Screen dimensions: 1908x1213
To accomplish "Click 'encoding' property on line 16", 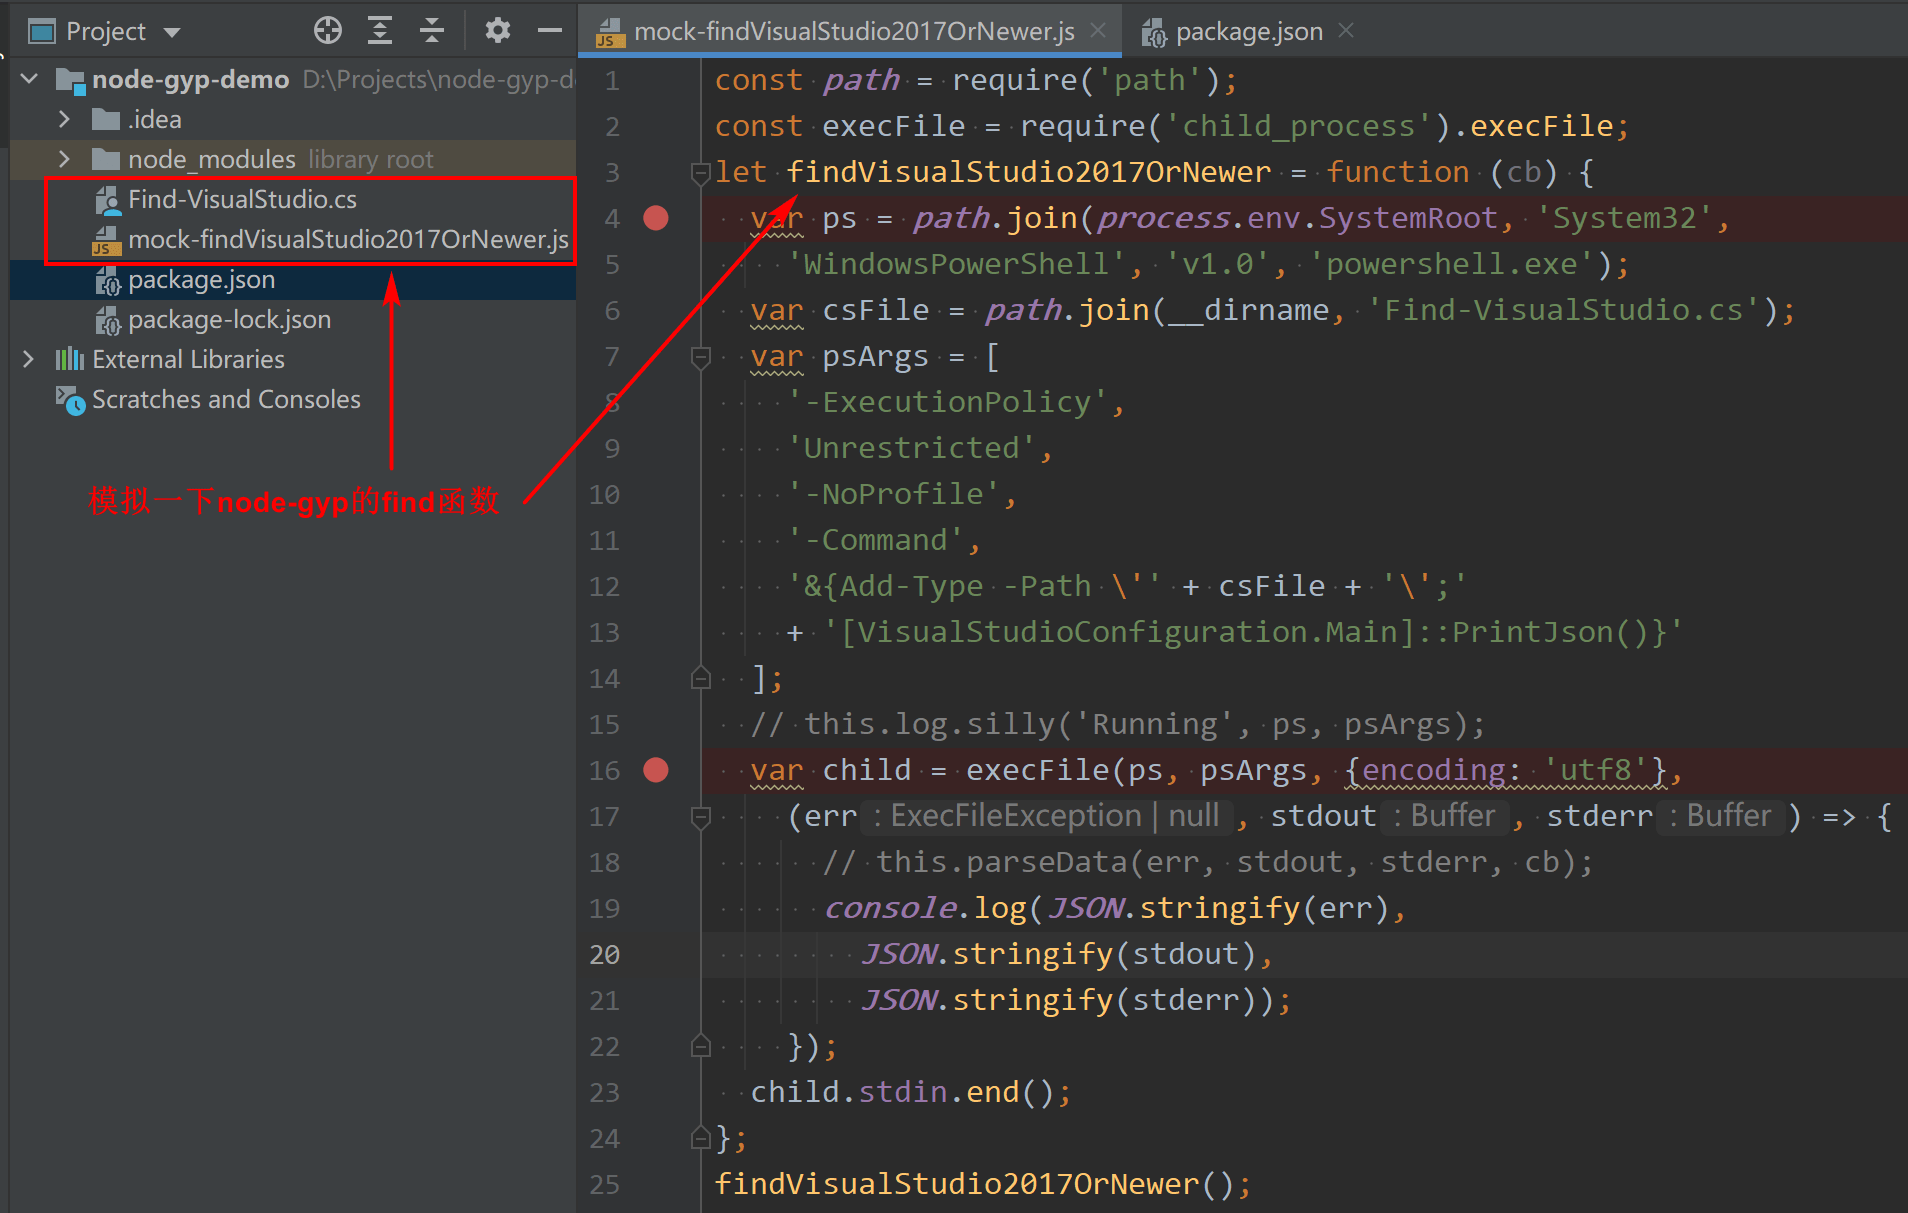I will click(1434, 770).
